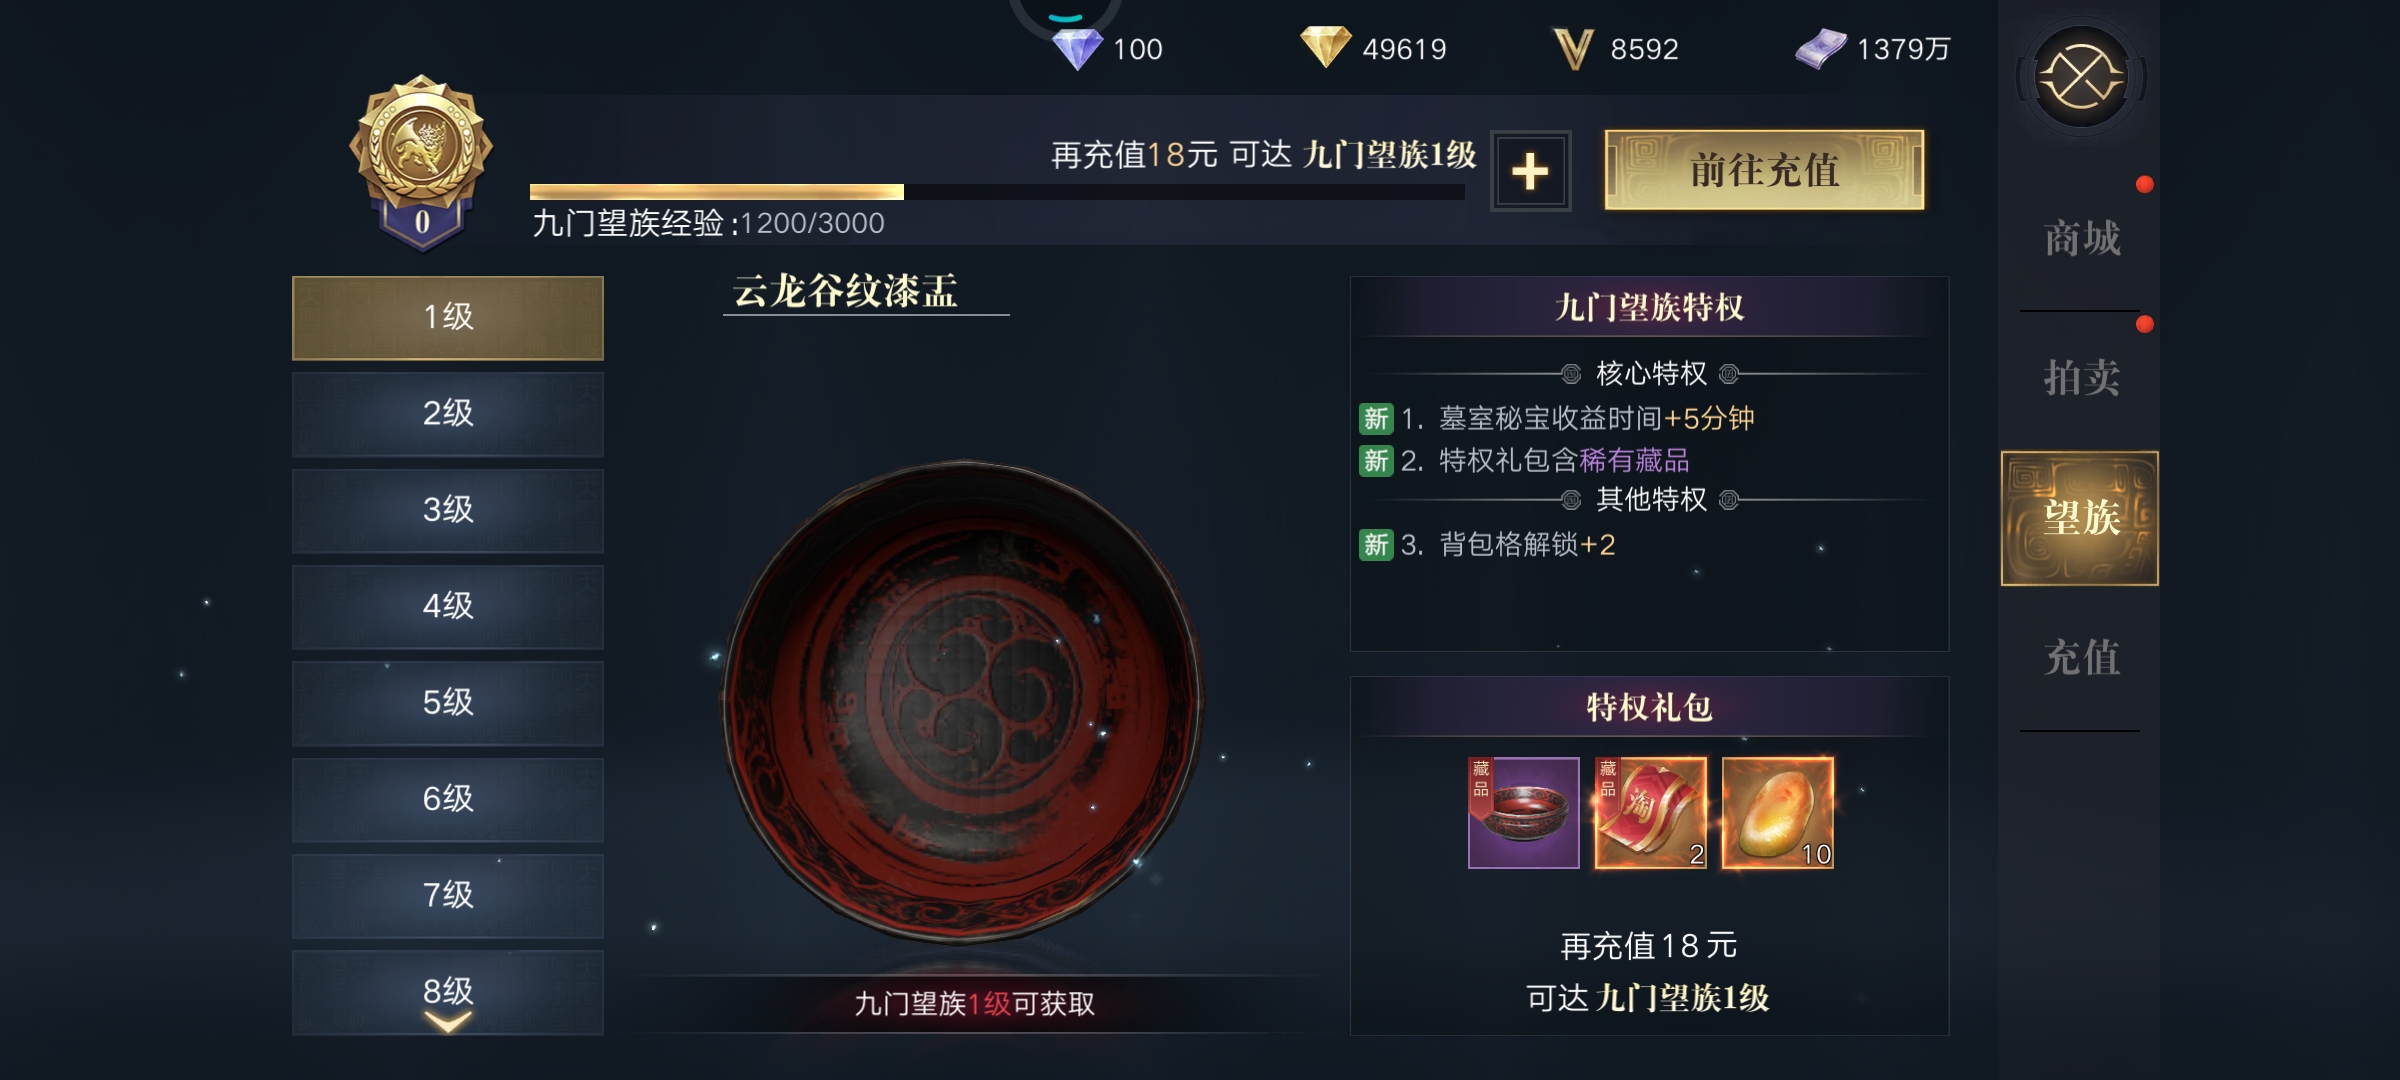Tap the gold lion medal badge
The width and height of the screenshot is (2400, 1080).
tap(421, 160)
